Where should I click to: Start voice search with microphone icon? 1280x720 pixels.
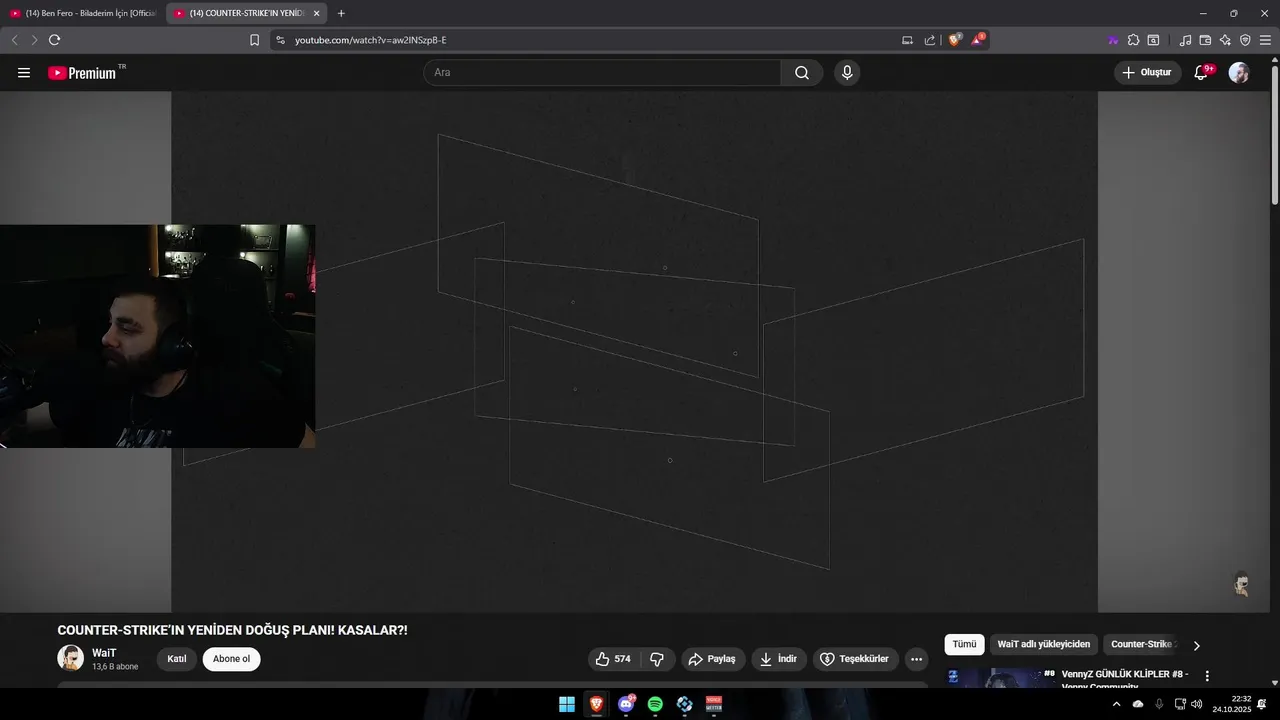847,73
